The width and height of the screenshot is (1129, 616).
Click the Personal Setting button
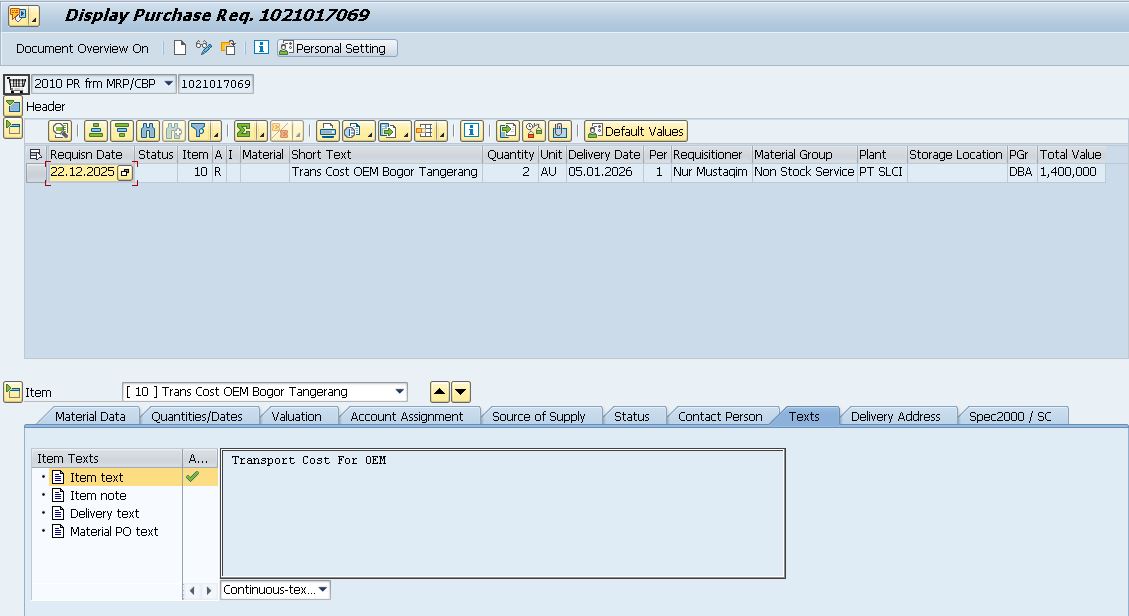(337, 48)
